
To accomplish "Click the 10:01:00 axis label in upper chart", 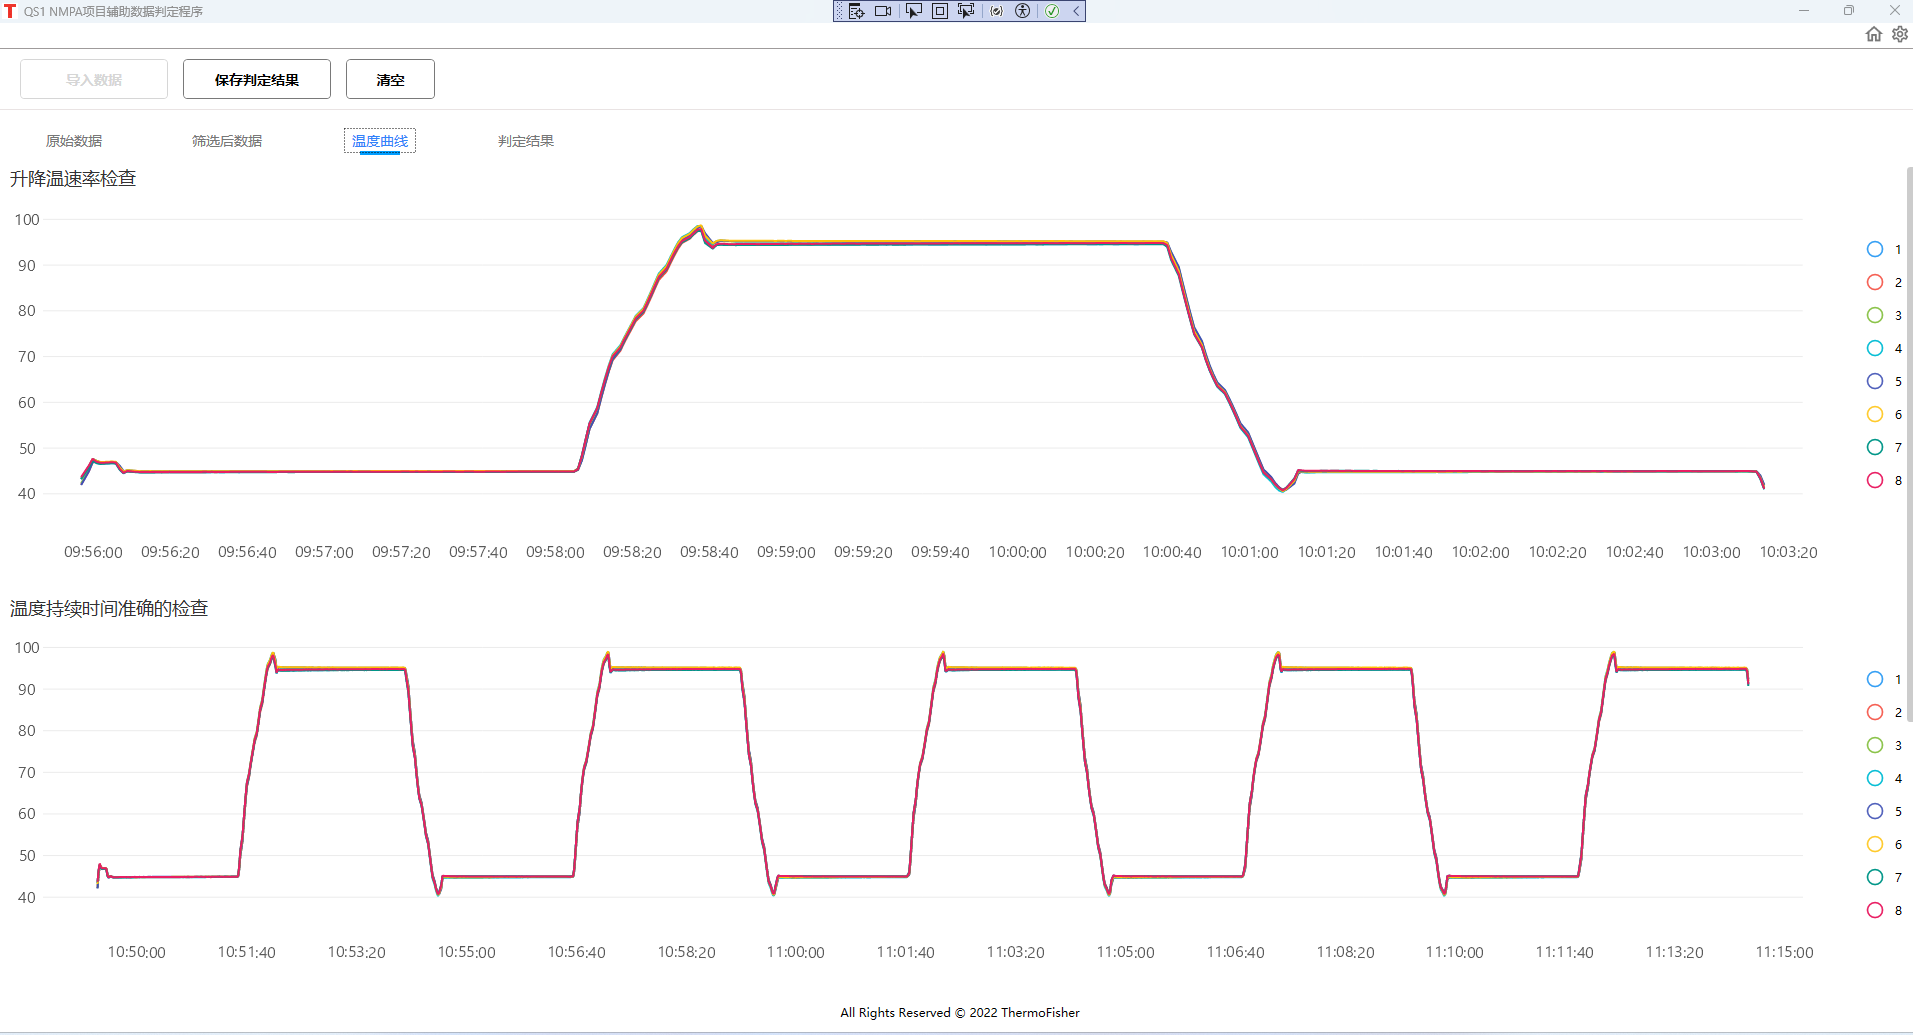I will [x=1249, y=552].
